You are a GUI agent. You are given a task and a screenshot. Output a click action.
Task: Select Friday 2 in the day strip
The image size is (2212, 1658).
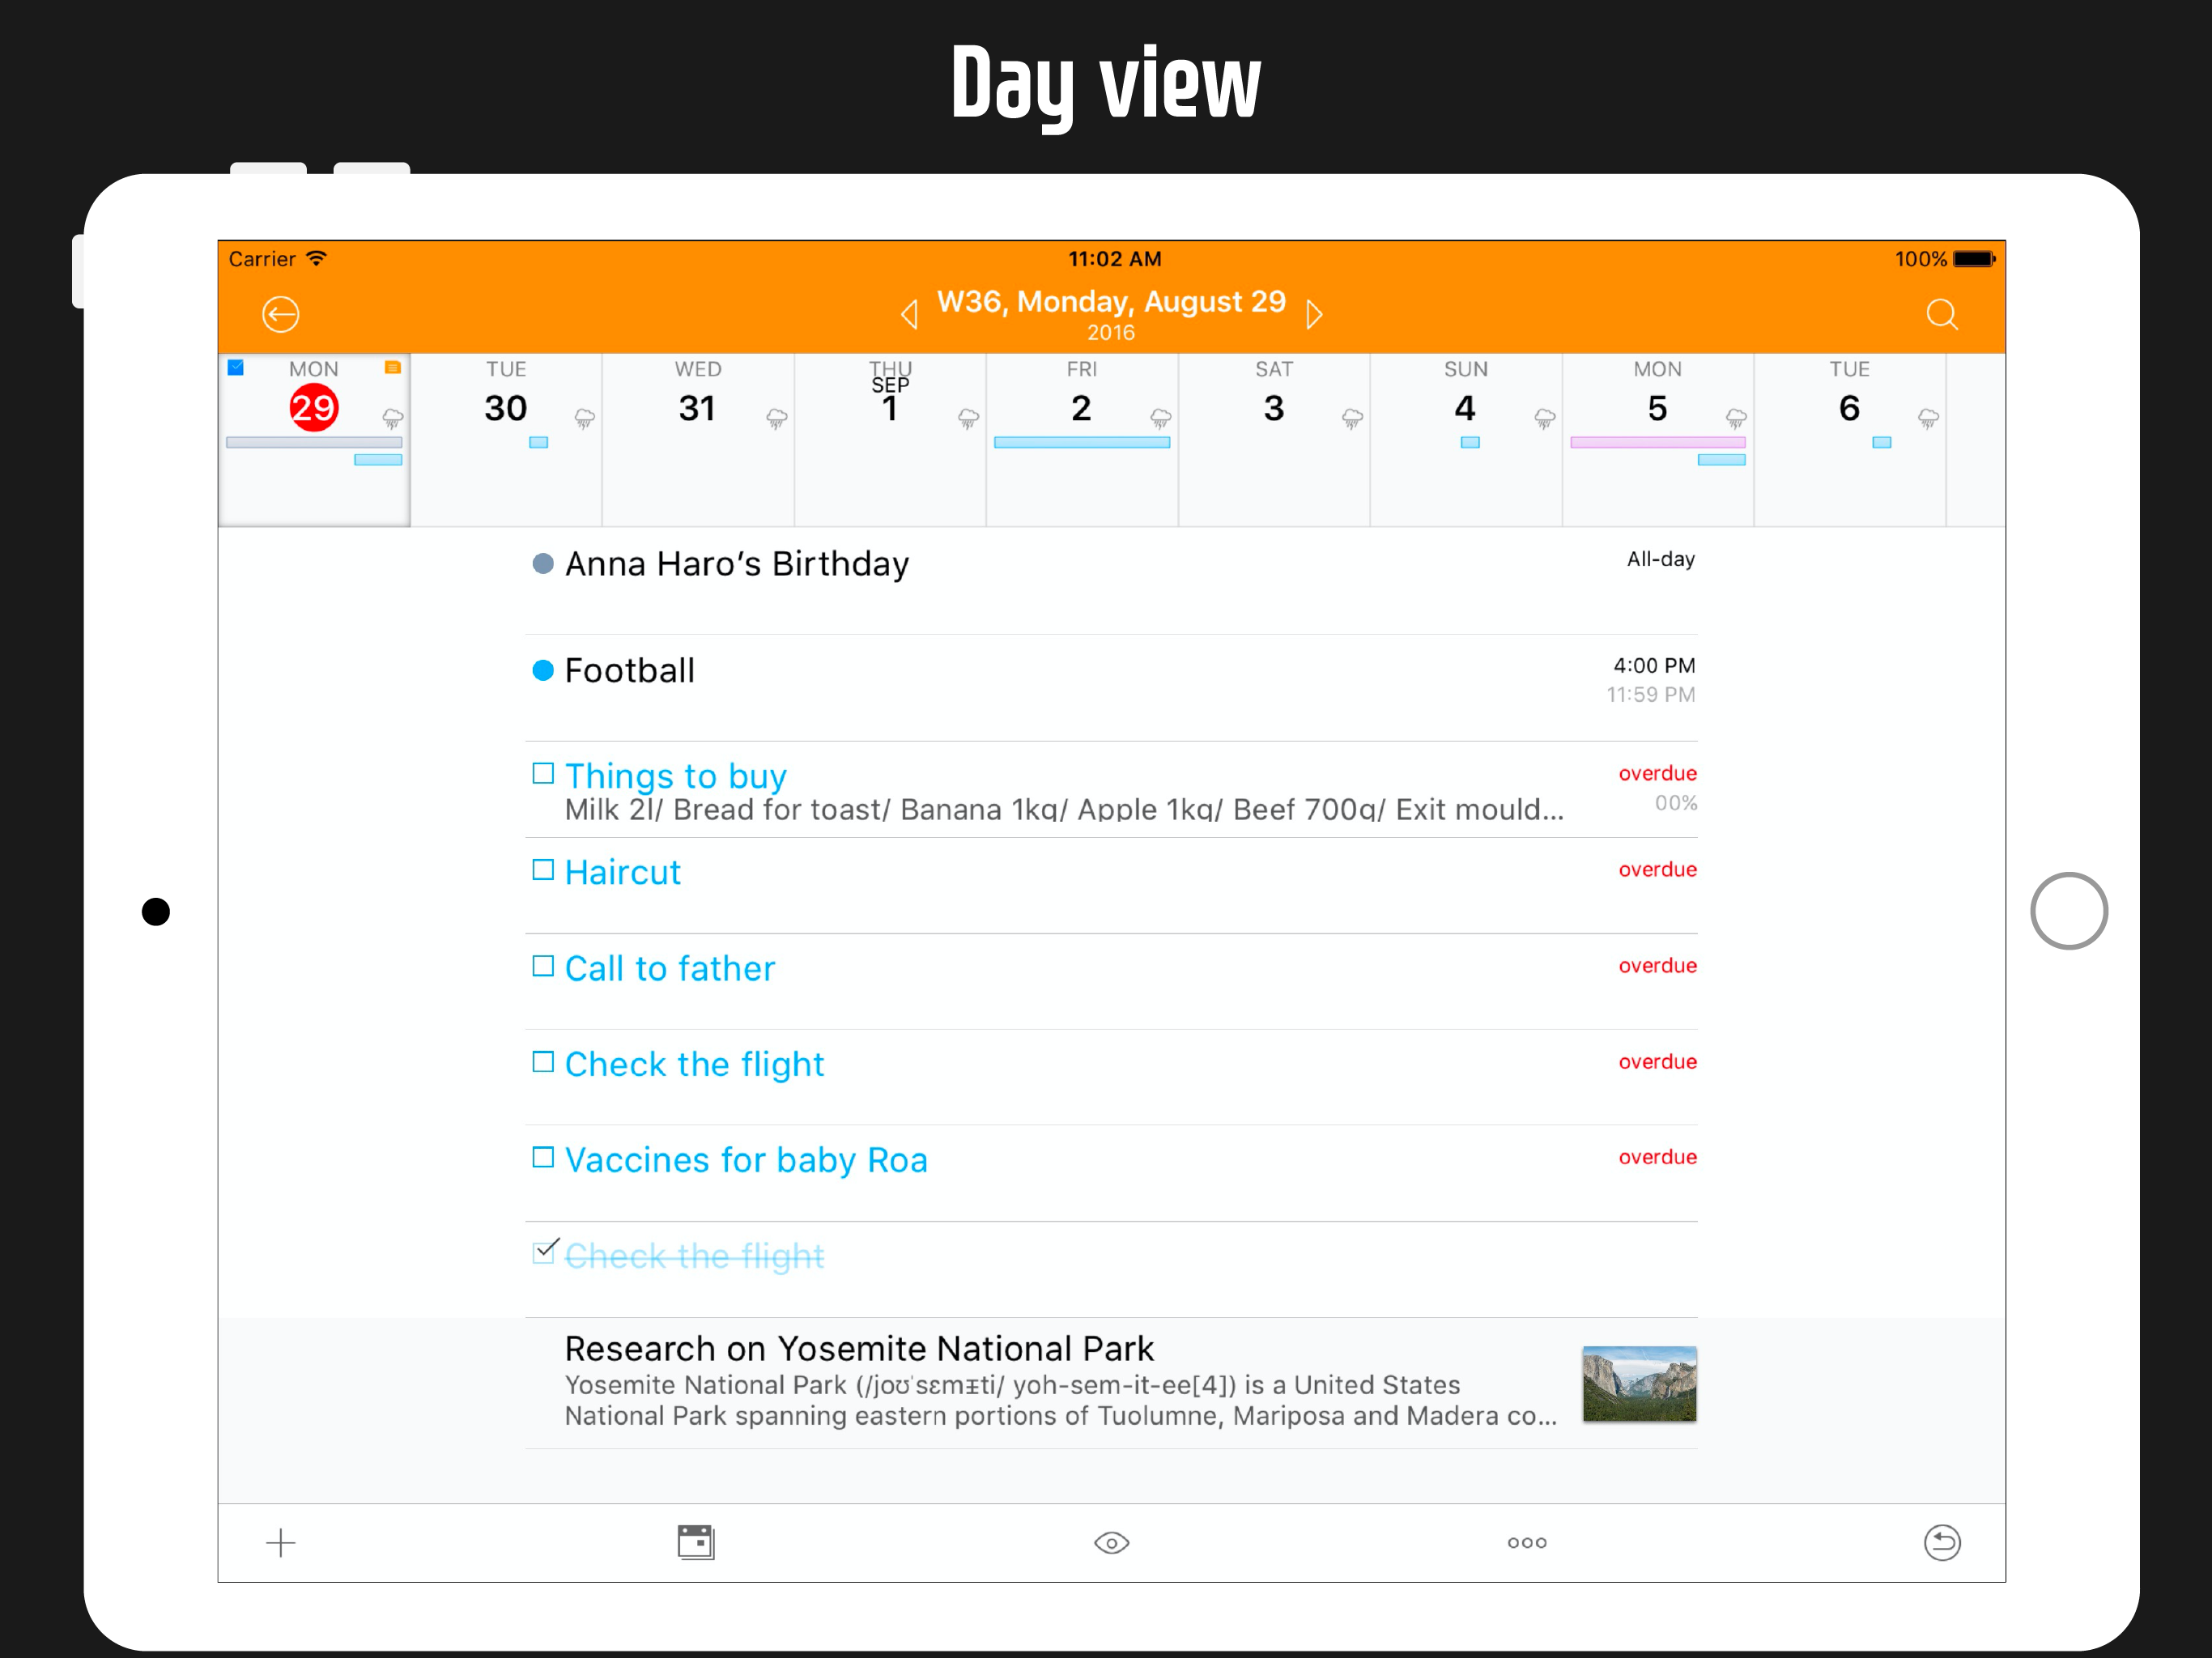[1080, 408]
